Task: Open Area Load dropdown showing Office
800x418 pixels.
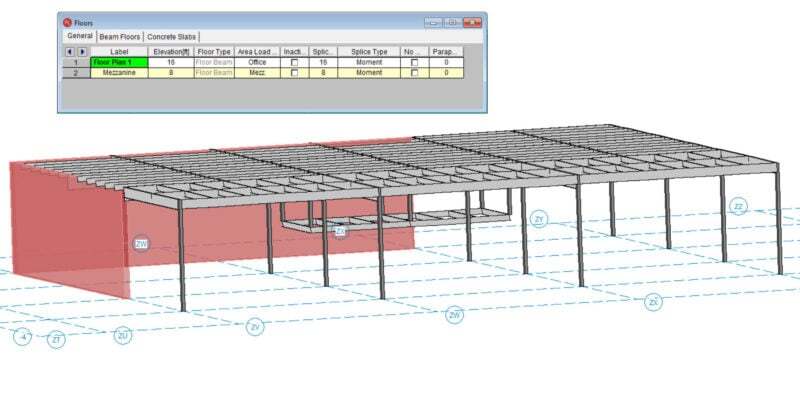Action: pyautogui.click(x=257, y=62)
